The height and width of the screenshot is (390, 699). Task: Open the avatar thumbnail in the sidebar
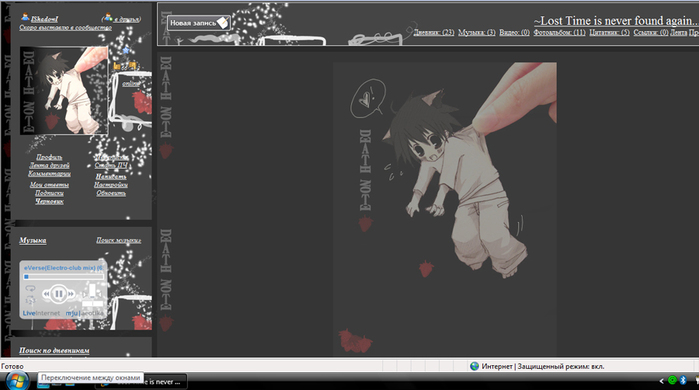64,90
